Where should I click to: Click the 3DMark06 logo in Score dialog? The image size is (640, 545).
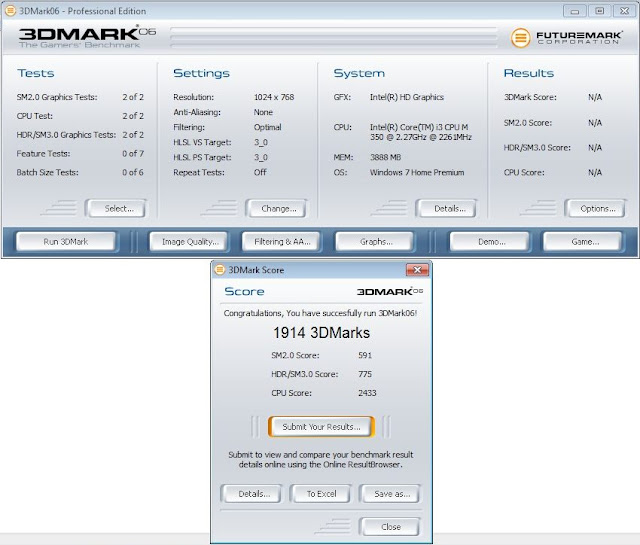tap(390, 291)
